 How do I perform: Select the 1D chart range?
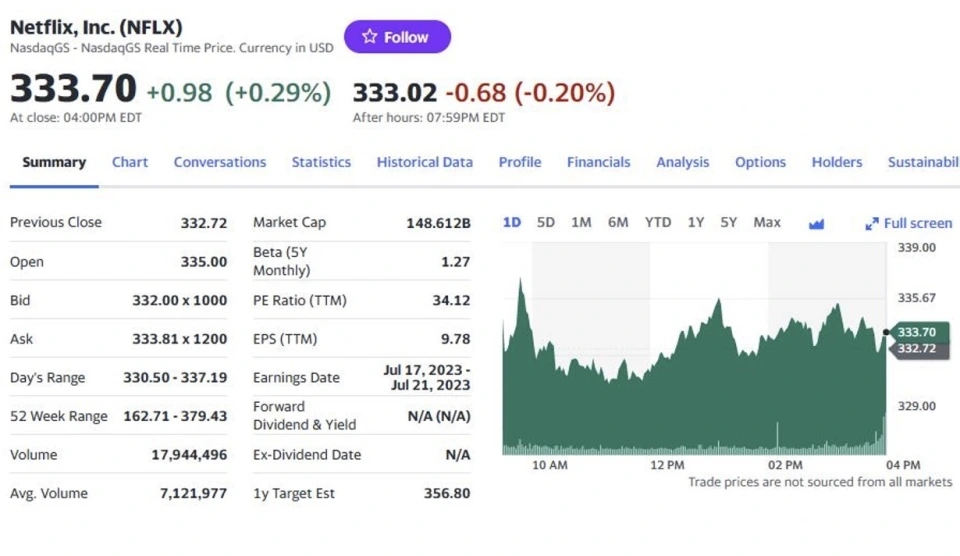click(511, 222)
